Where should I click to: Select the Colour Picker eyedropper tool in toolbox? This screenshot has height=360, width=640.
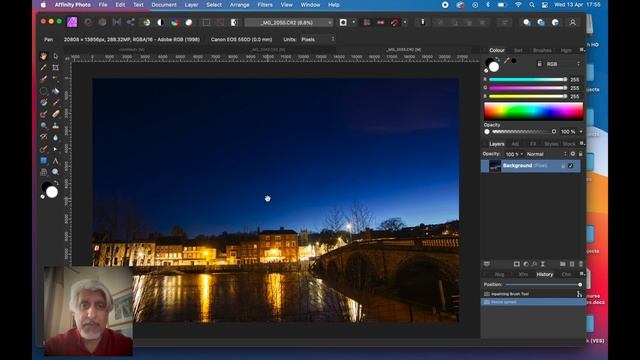pyautogui.click(x=44, y=67)
